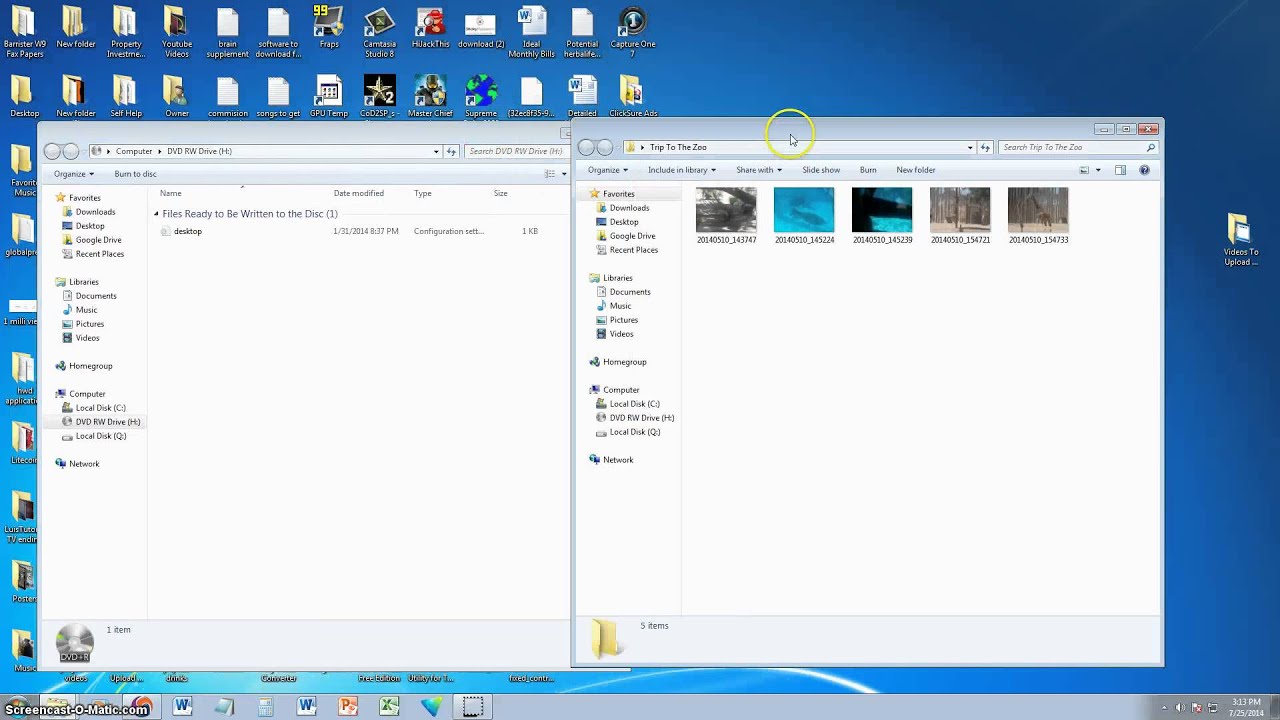Open GPU Temp desktop icon
The width and height of the screenshot is (1280, 720).
click(329, 97)
